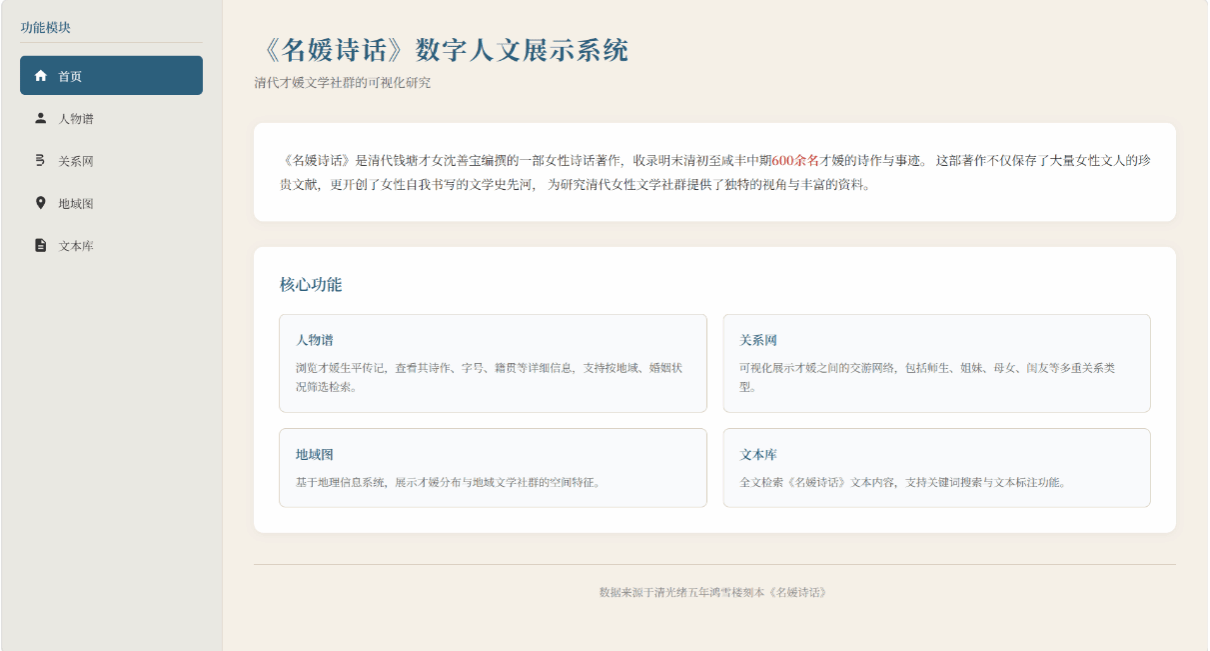Image resolution: width=1210 pixels, height=651 pixels.
Task: Click the 功能模块 sidebar header
Action: [x=46, y=28]
